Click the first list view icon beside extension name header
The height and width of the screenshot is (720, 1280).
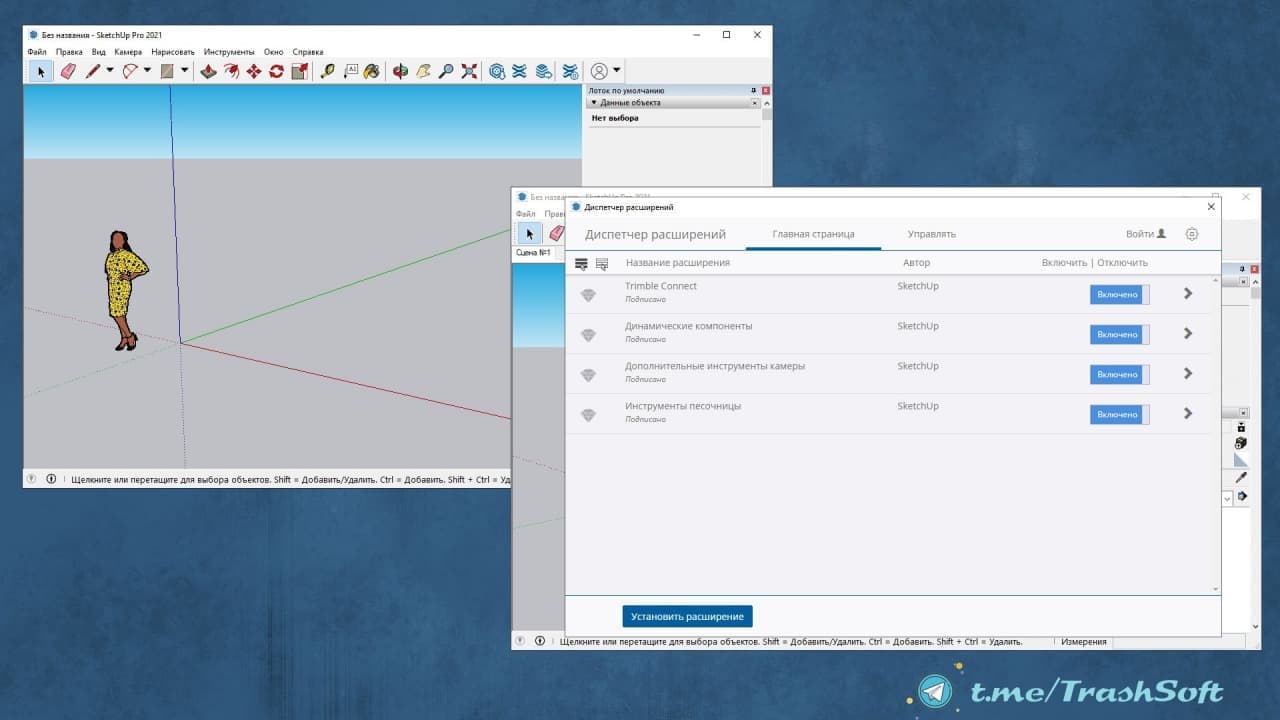581,263
